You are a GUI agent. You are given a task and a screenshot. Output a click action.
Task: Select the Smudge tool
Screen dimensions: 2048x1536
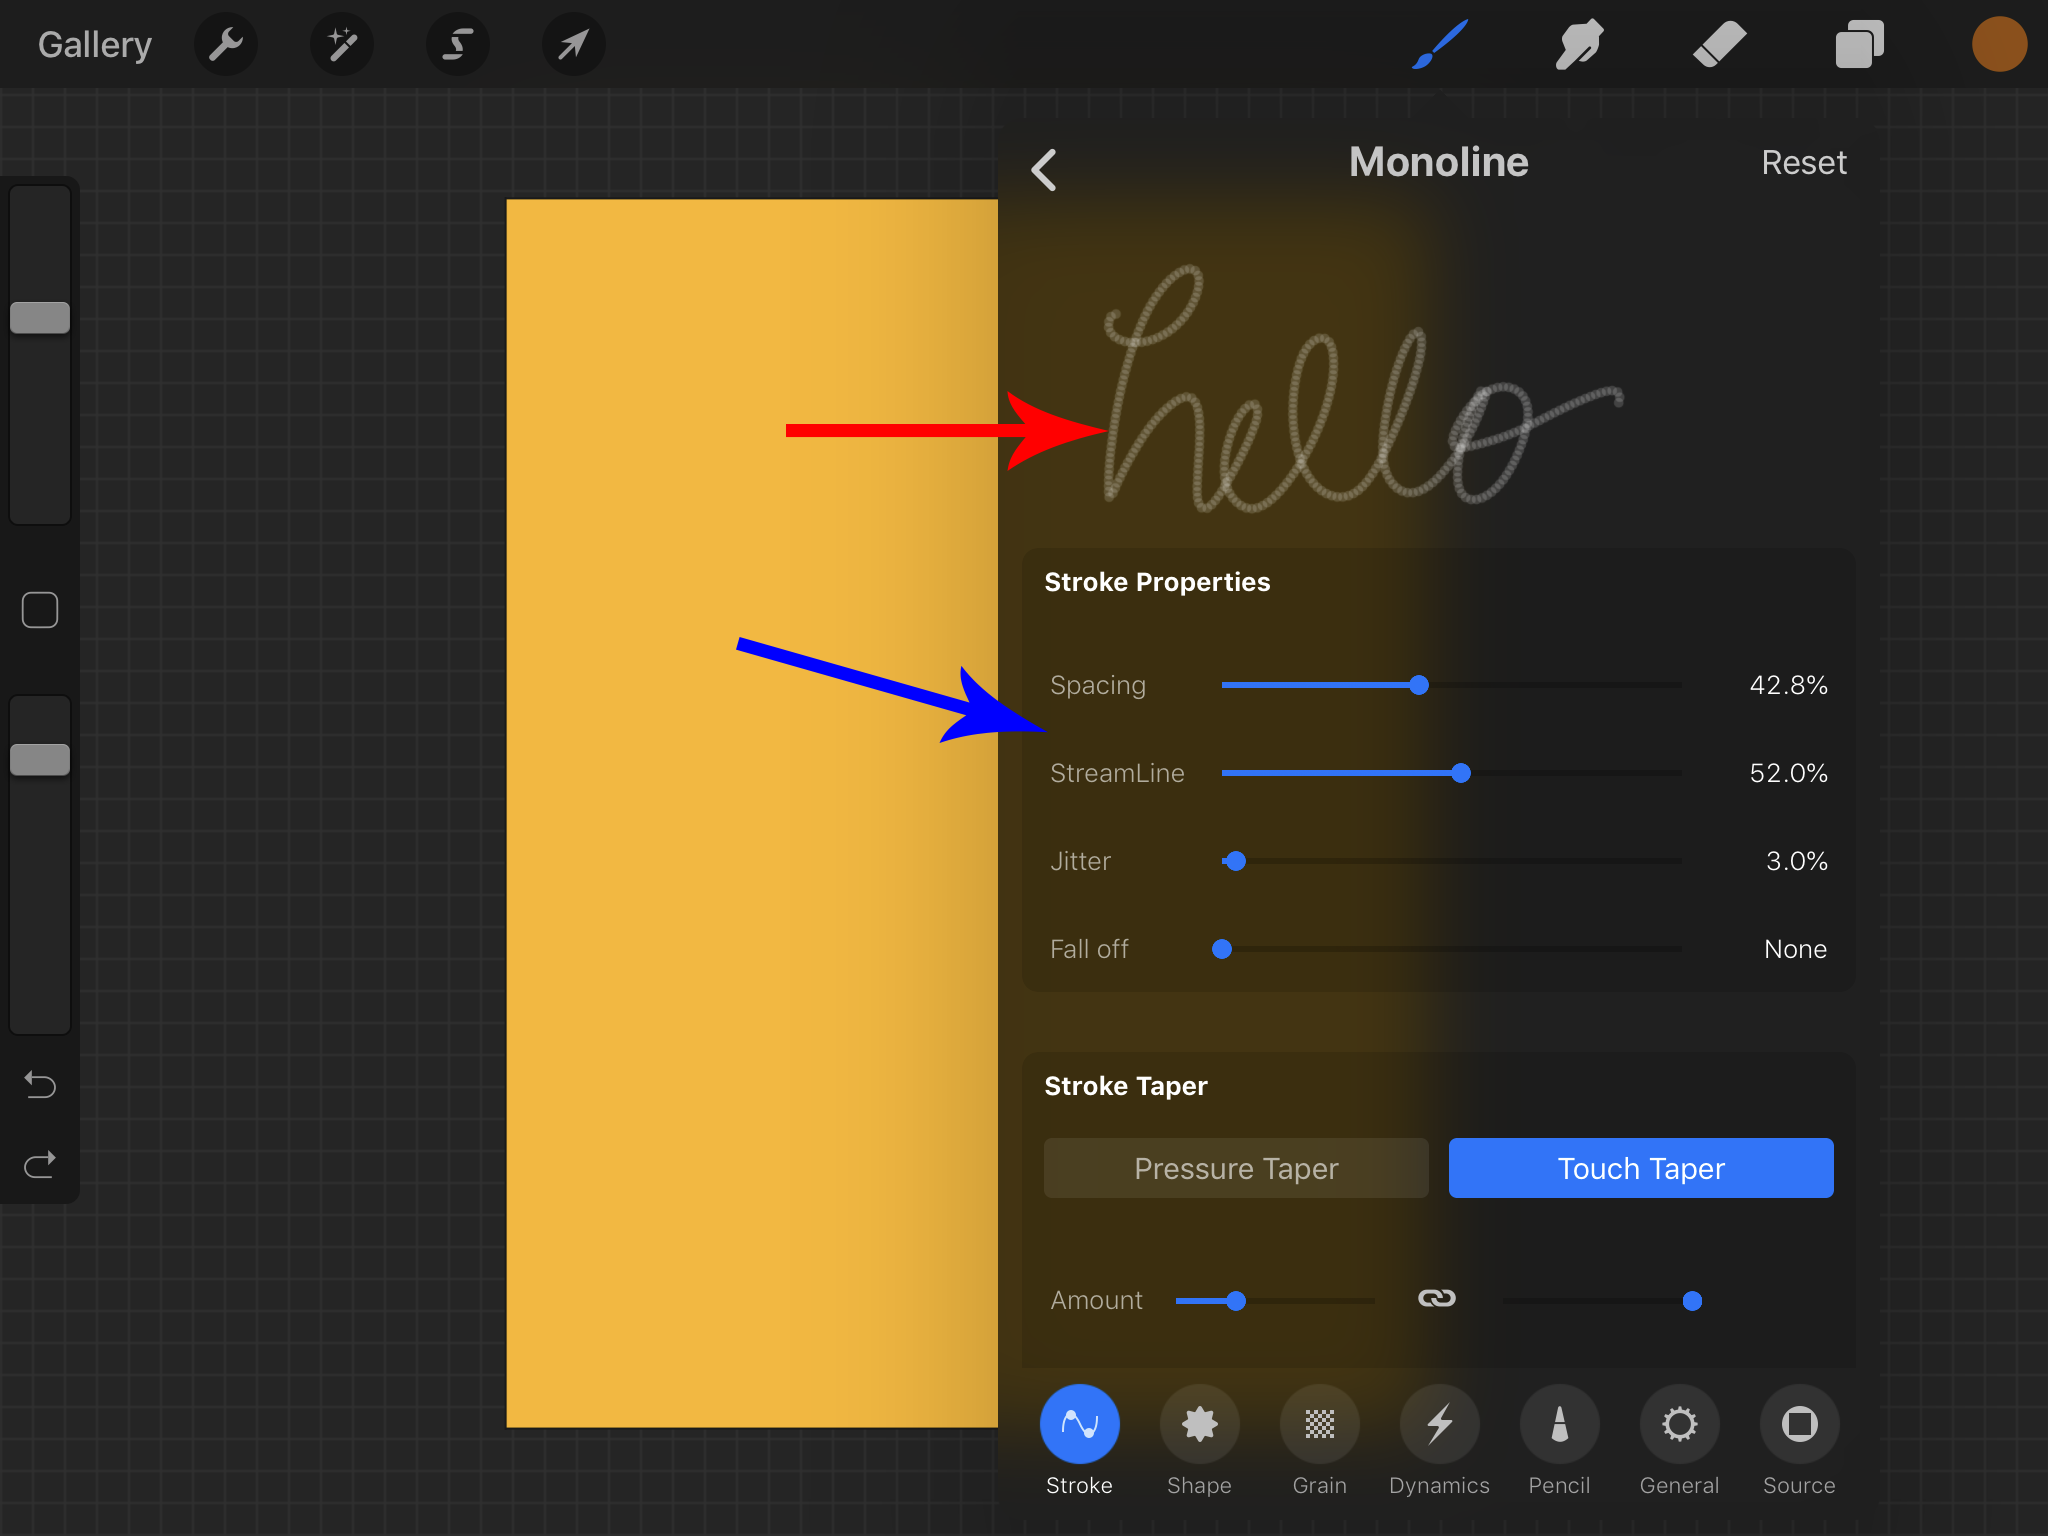tap(1579, 44)
